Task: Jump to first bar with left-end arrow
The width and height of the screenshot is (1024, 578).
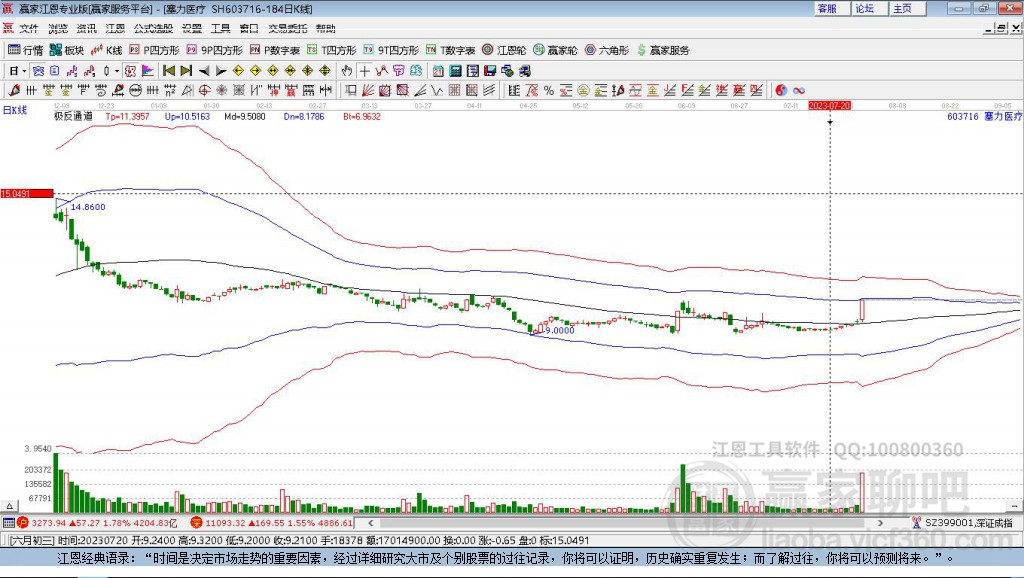Action: [x=168, y=71]
